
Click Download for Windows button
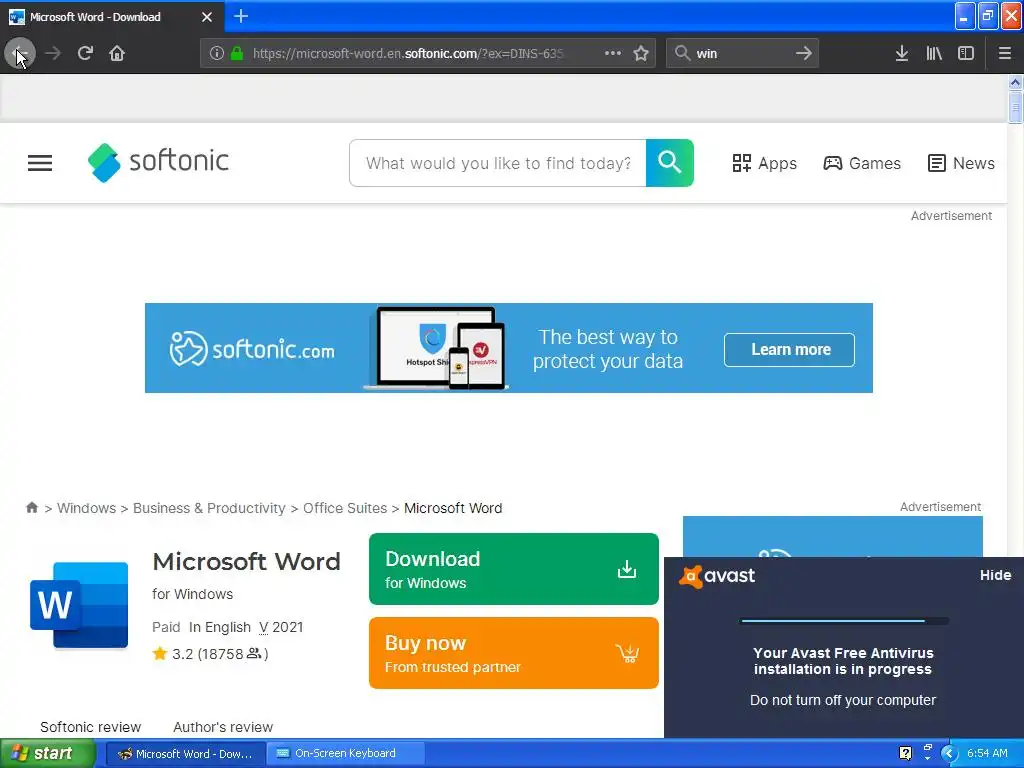tap(513, 569)
